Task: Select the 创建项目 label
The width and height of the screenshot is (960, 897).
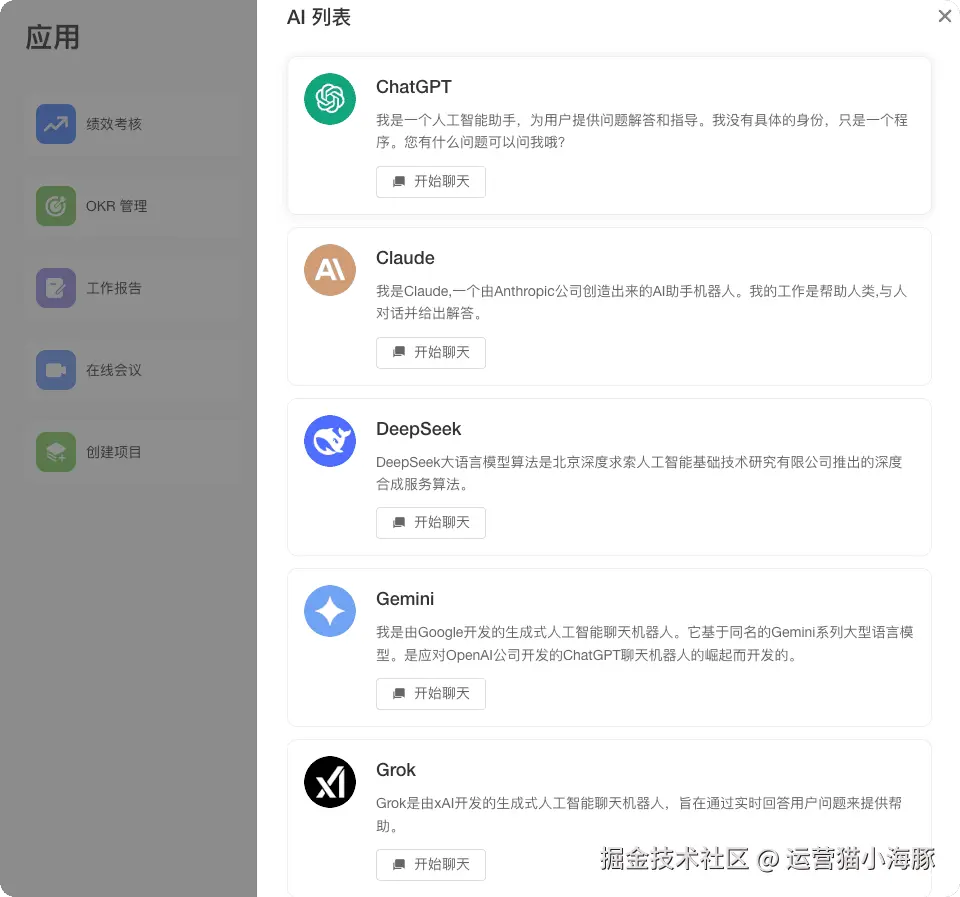Action: click(114, 452)
